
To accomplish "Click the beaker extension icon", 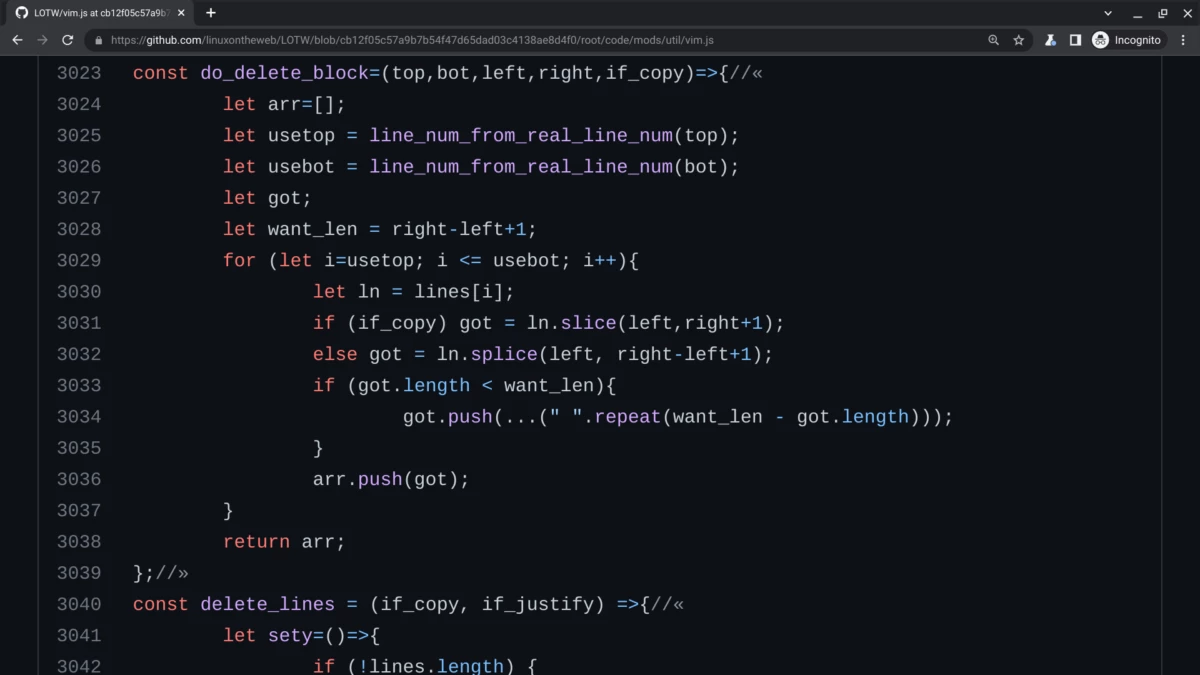I will coord(1050,40).
